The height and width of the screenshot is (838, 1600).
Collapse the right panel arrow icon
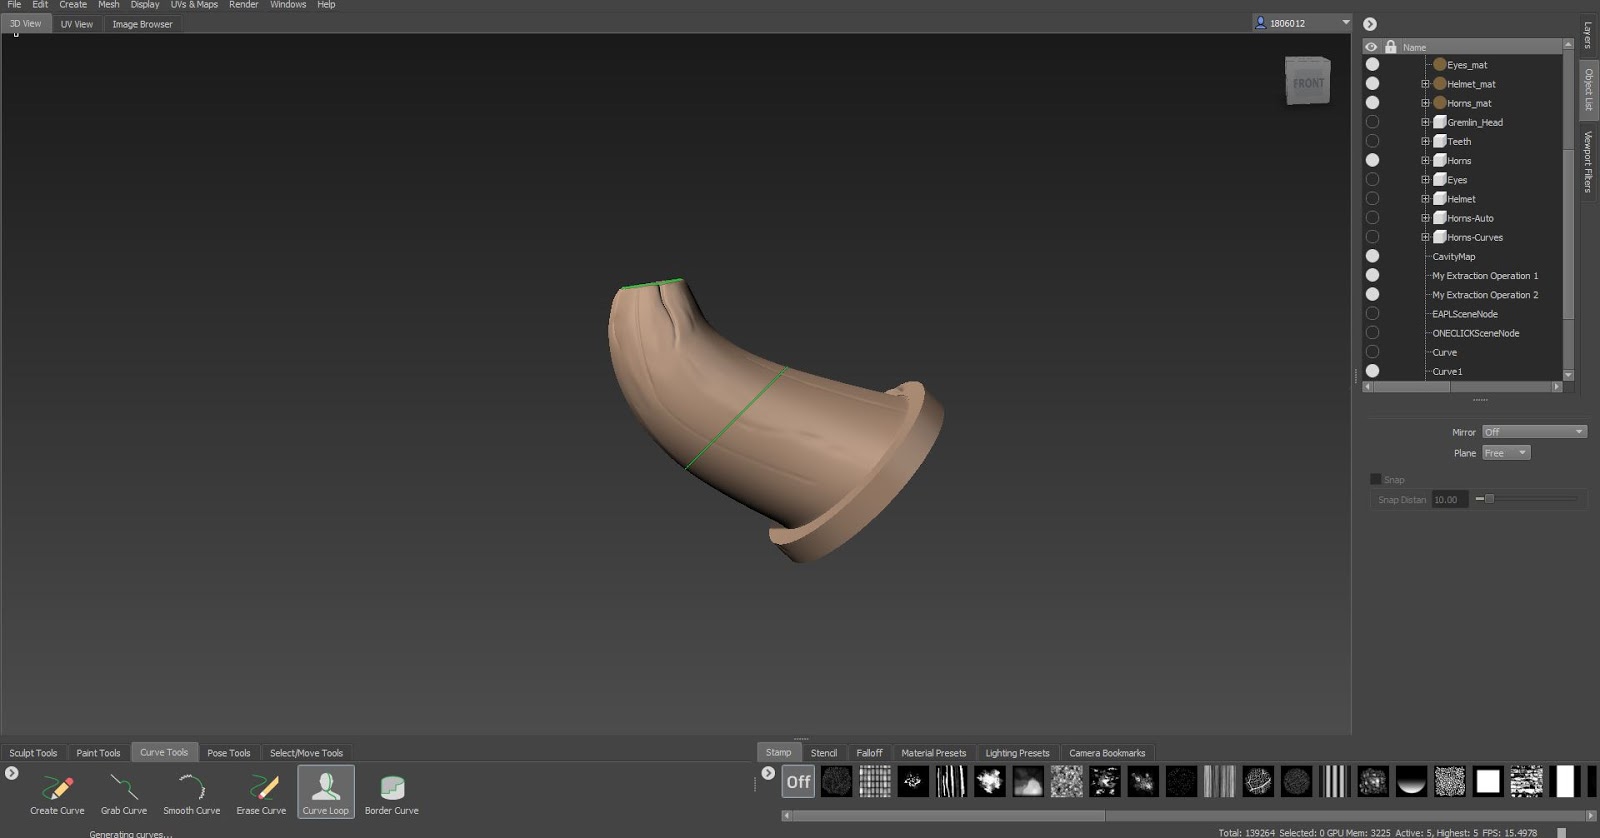coord(1370,24)
